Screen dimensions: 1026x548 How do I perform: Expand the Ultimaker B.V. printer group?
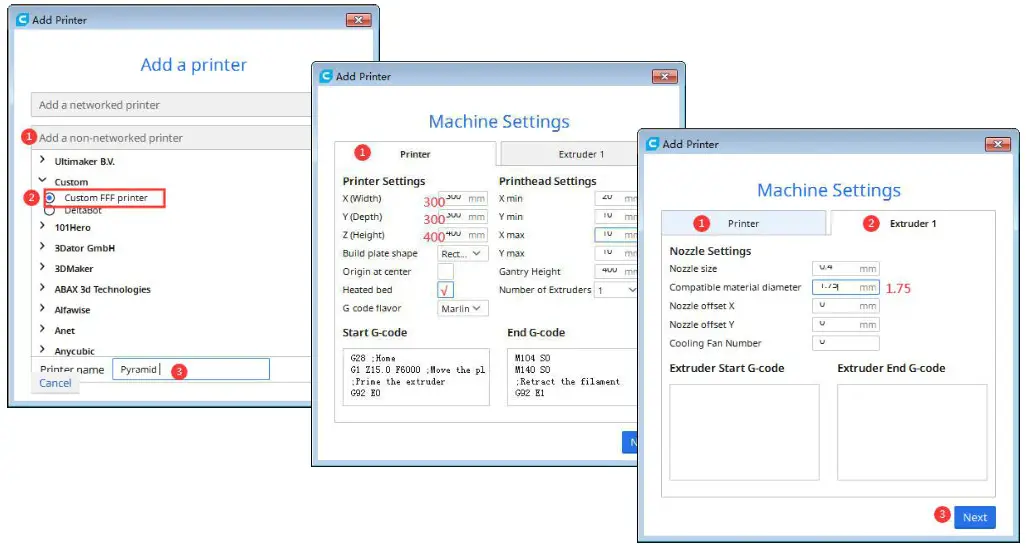(x=43, y=160)
